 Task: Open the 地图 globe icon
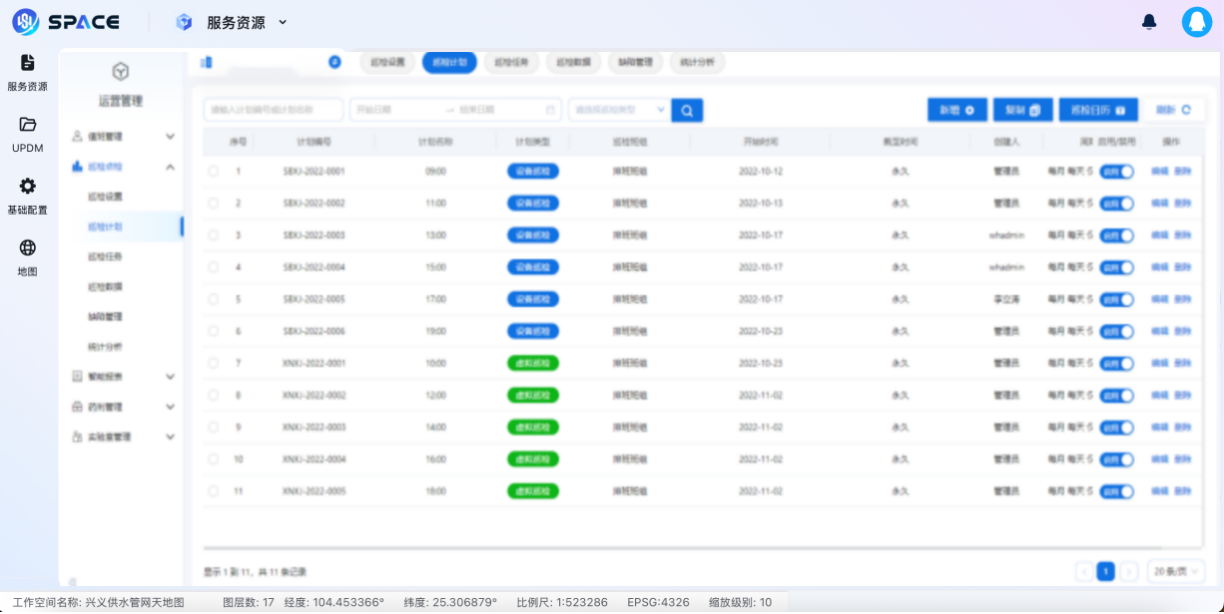click(27, 258)
